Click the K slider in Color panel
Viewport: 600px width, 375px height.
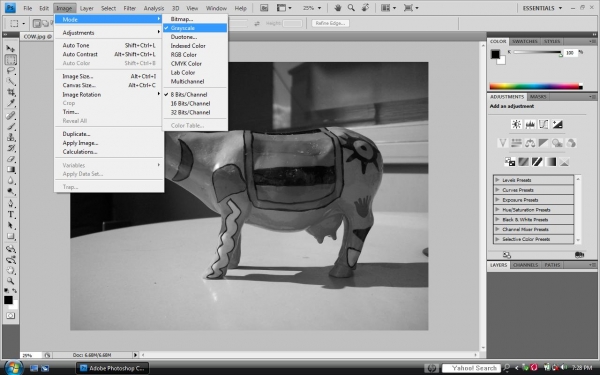coord(538,52)
